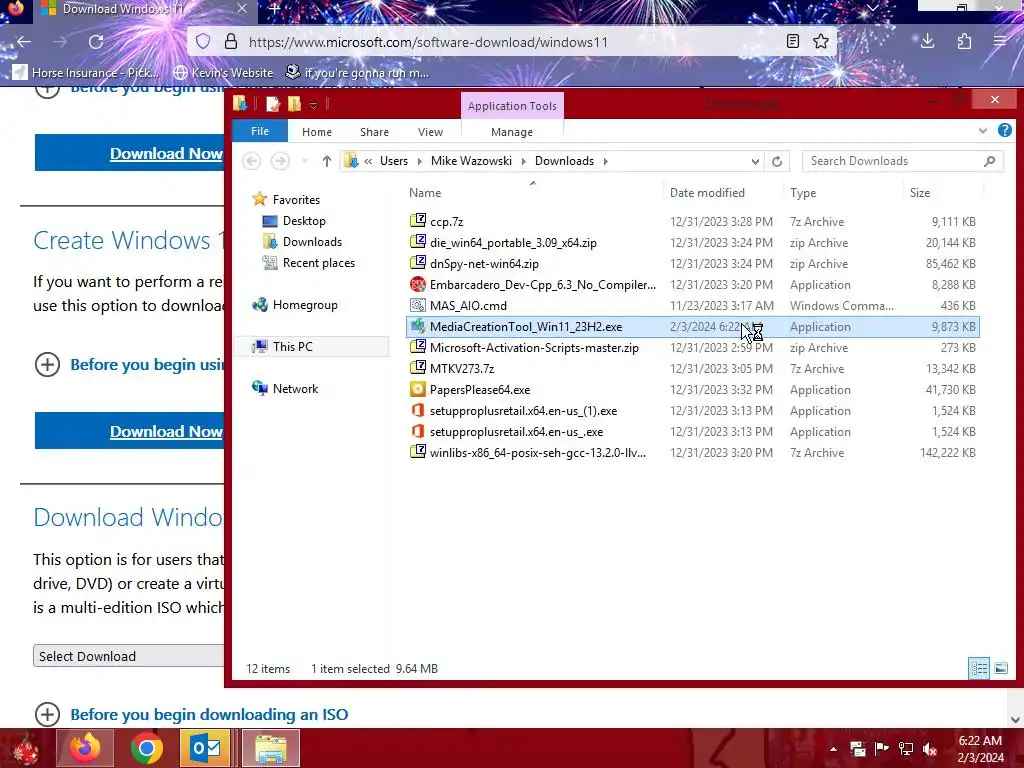Click the Firefox back arrow
The height and width of the screenshot is (768, 1024).
click(x=24, y=42)
